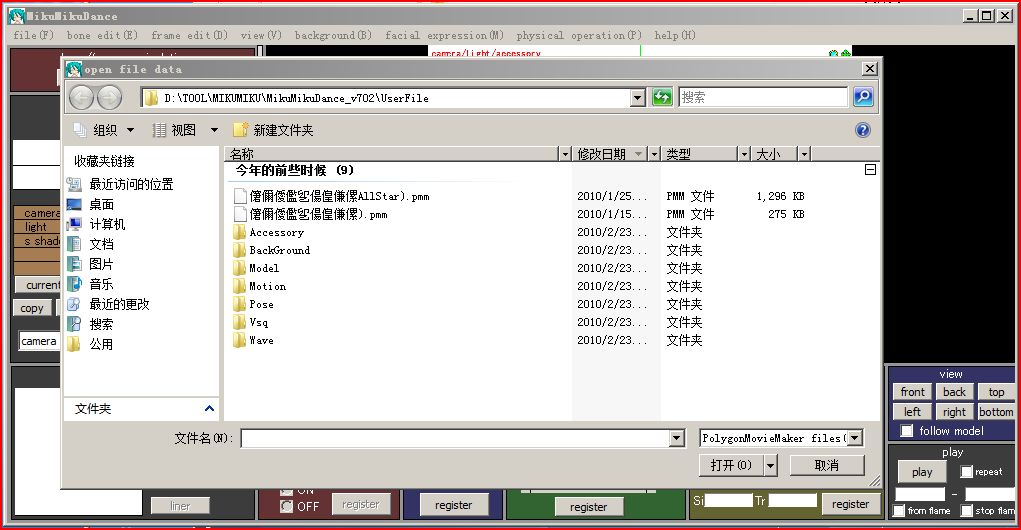Click the blue help question mark icon
This screenshot has width=1021, height=530.
863,130
